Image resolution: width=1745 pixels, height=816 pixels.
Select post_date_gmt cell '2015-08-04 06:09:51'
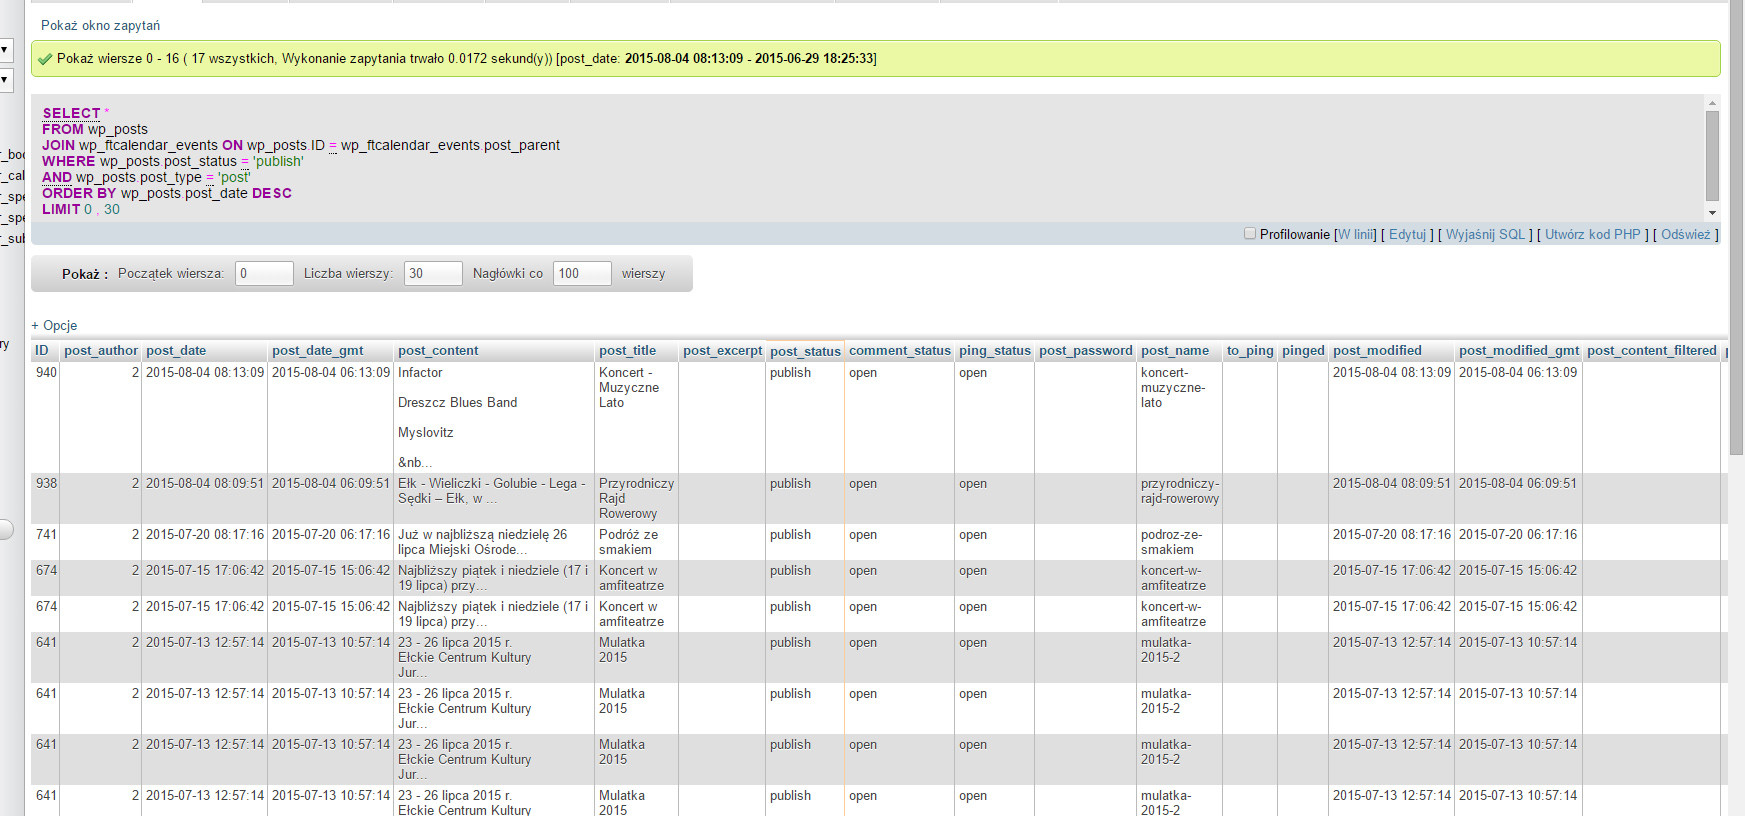[331, 483]
